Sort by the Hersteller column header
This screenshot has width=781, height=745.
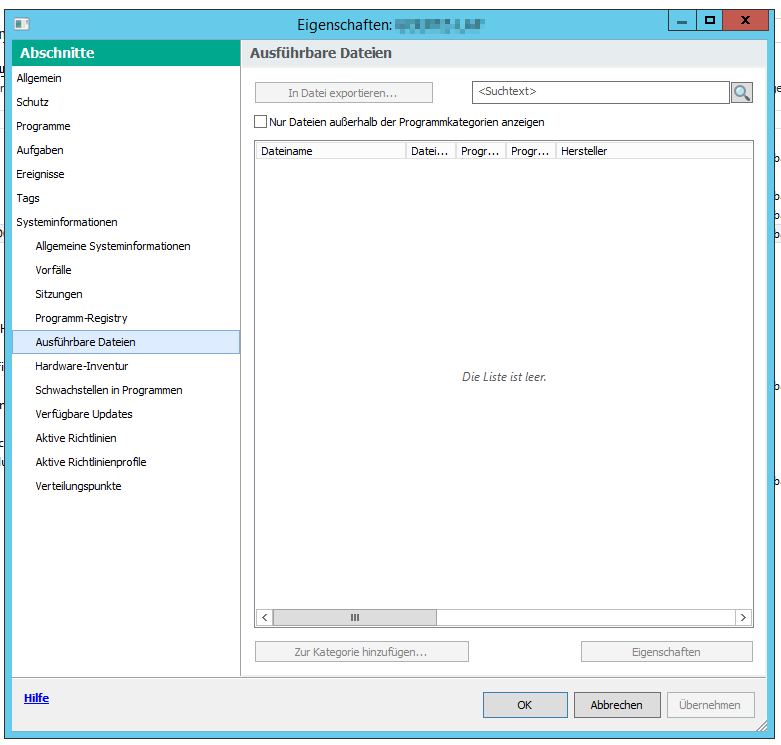[x=653, y=151]
